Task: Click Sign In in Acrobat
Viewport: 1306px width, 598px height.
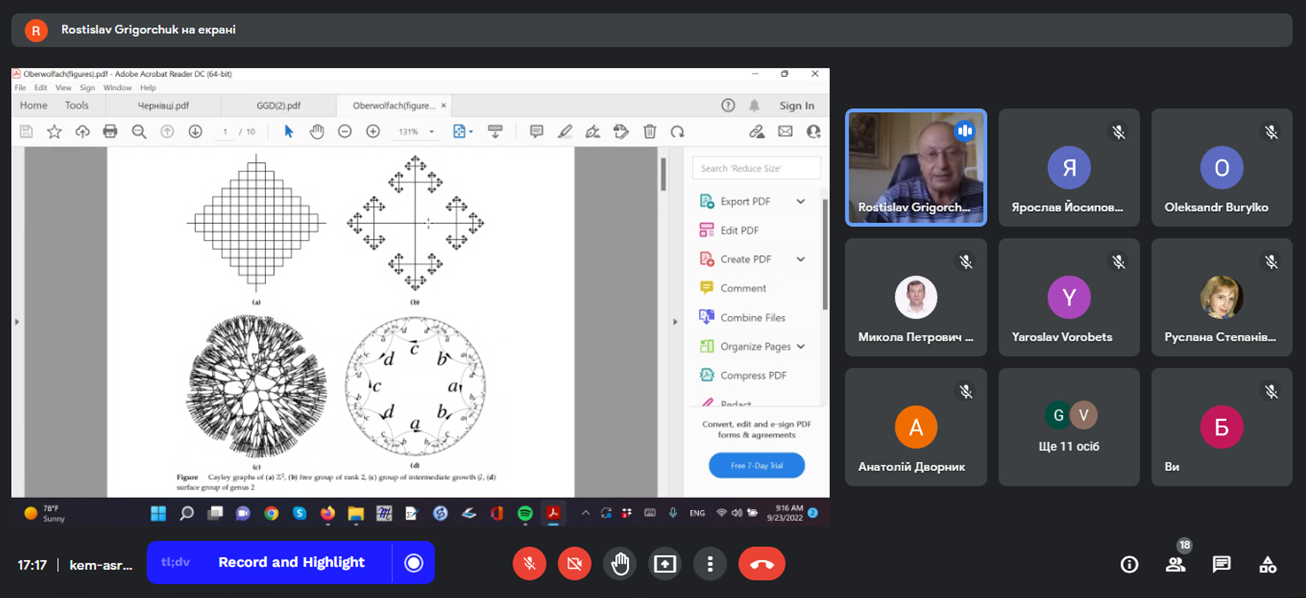Action: coord(797,105)
